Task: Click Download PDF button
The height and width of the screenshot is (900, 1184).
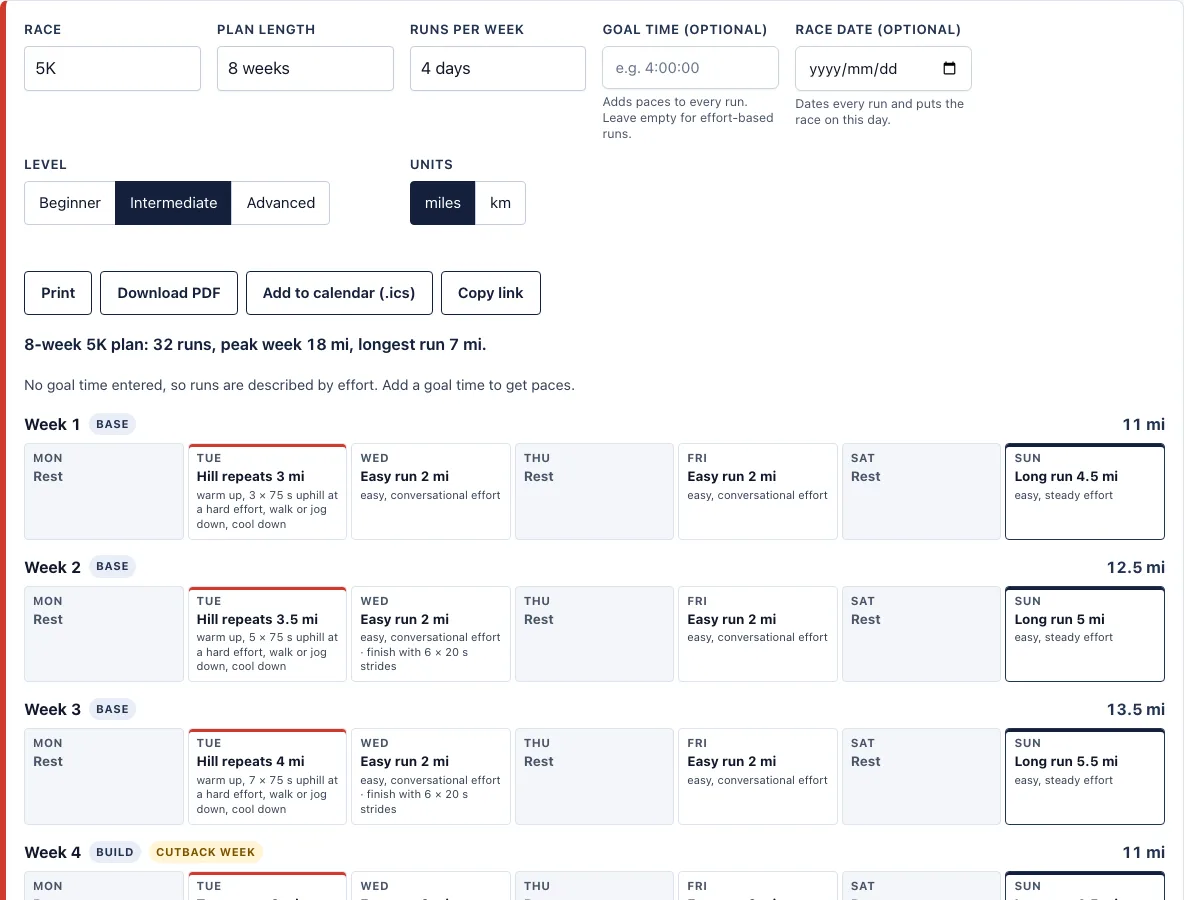Action: tap(168, 293)
